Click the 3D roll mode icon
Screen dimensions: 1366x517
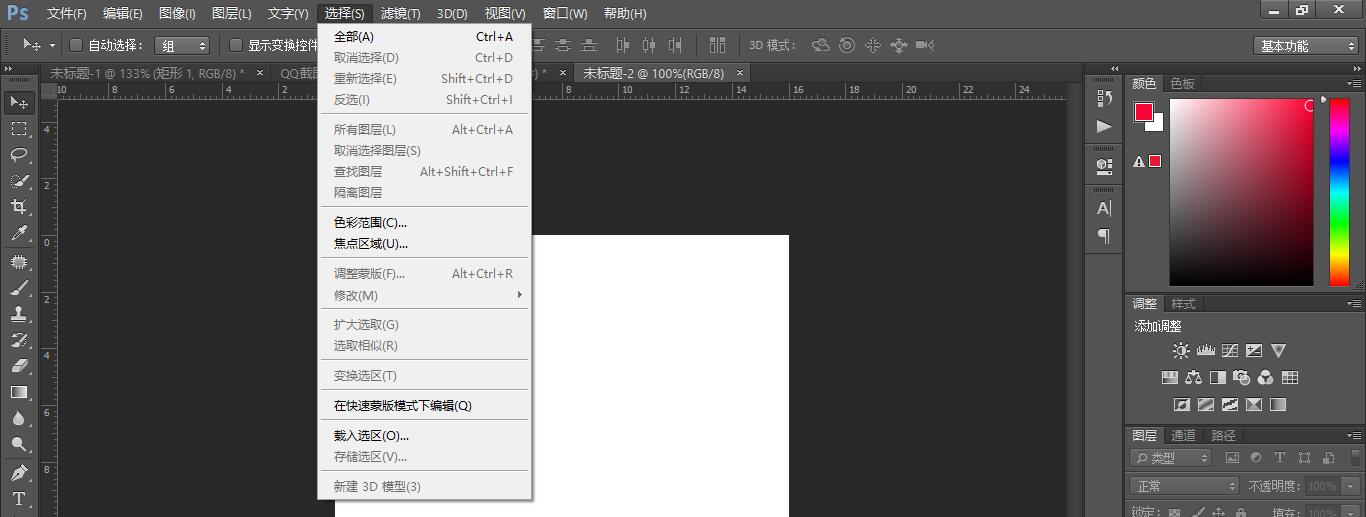coord(847,45)
